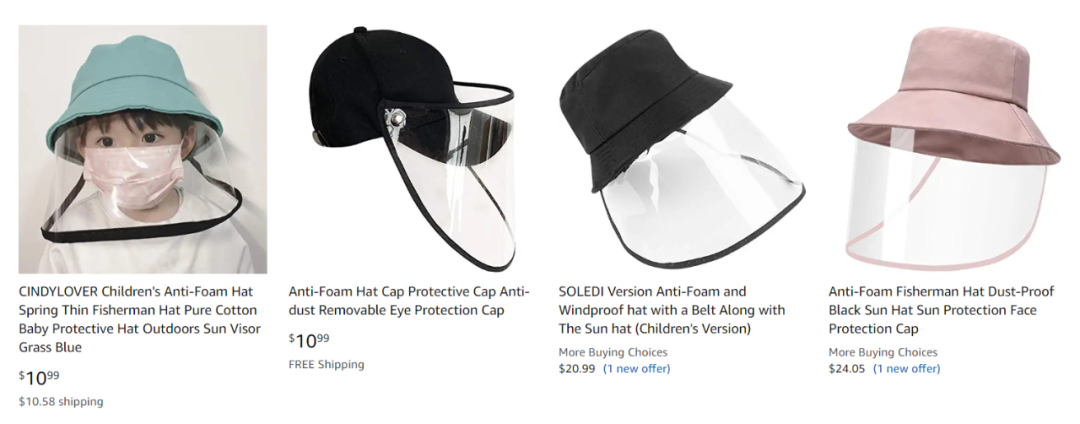Screen dimensions: 1080x424
Task: Click the $24.05 price
Action: click(847, 369)
